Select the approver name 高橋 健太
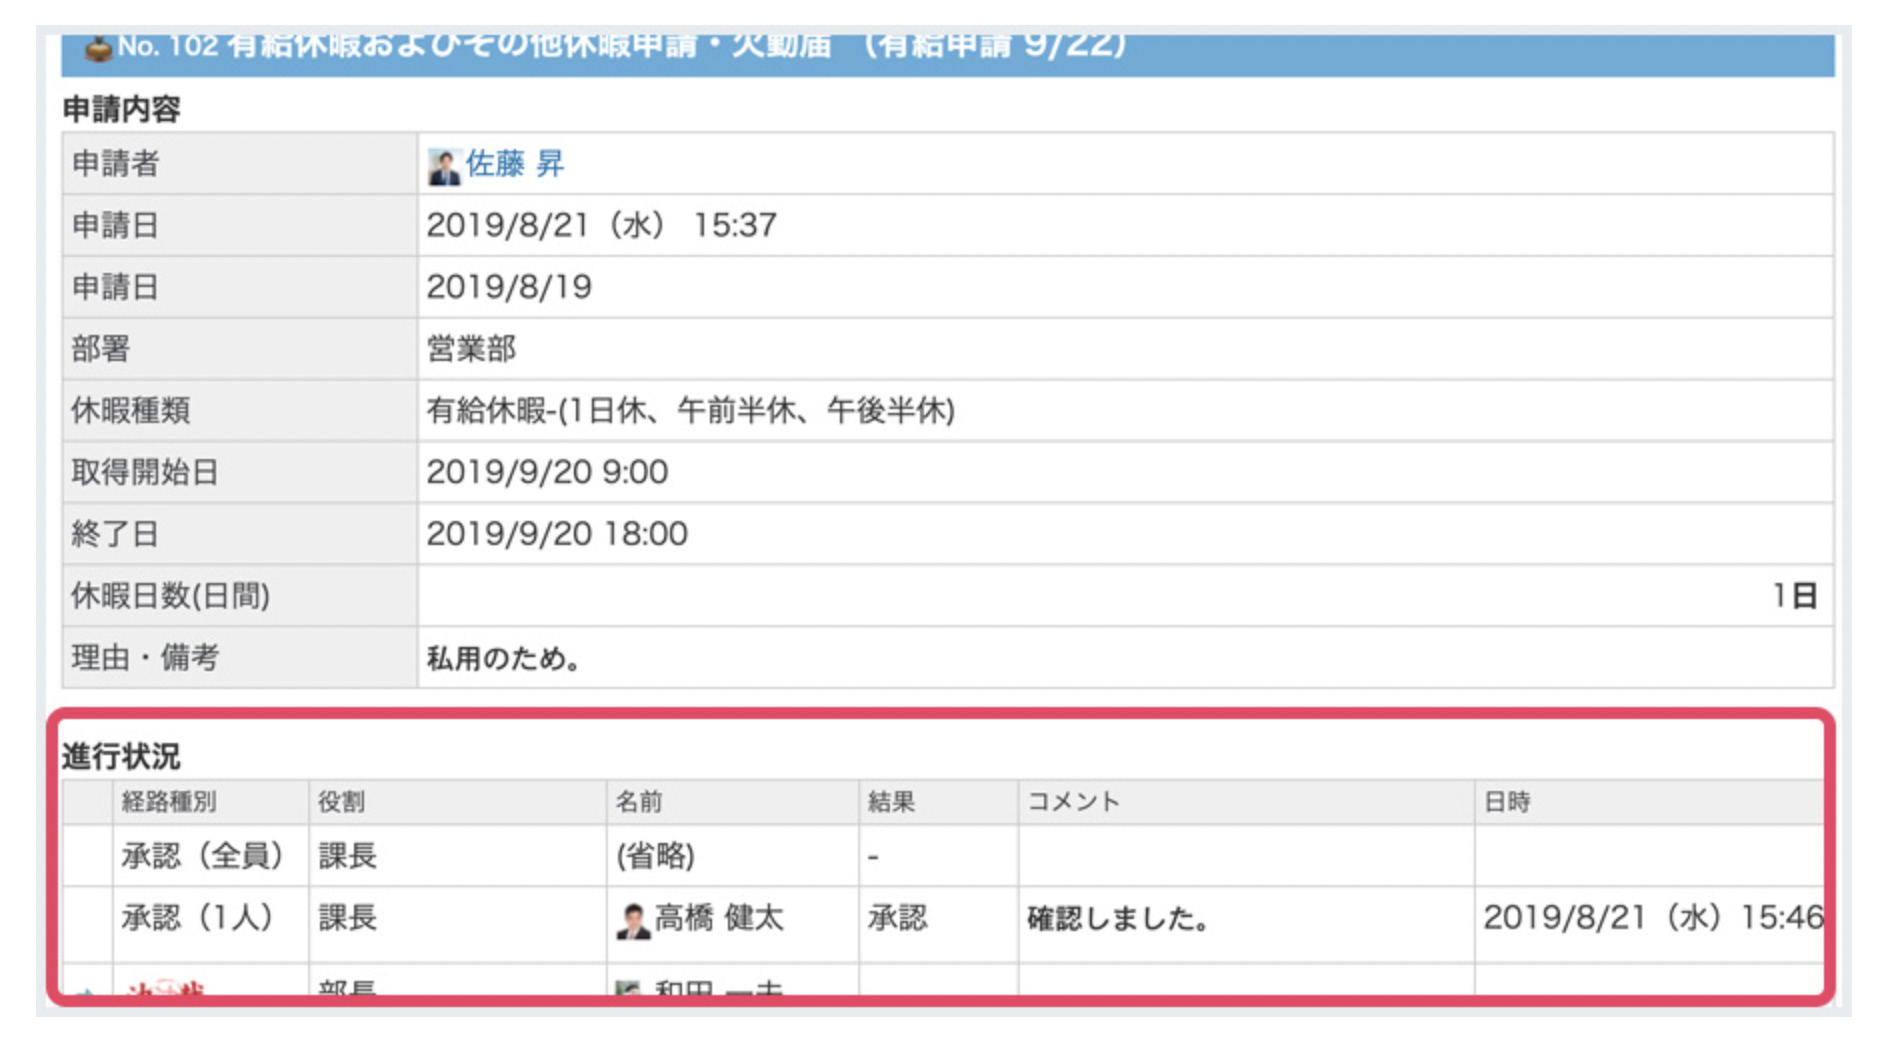The image size is (1880, 1044). [718, 918]
